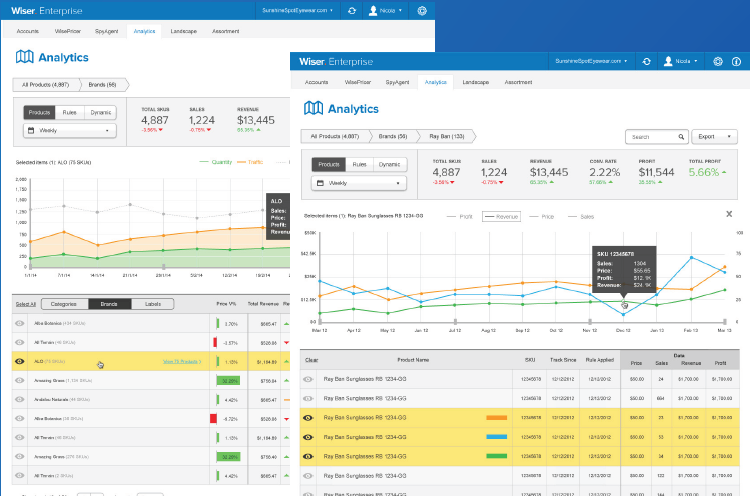Select Categories filter in back window
The height and width of the screenshot is (496, 750).
(x=65, y=304)
